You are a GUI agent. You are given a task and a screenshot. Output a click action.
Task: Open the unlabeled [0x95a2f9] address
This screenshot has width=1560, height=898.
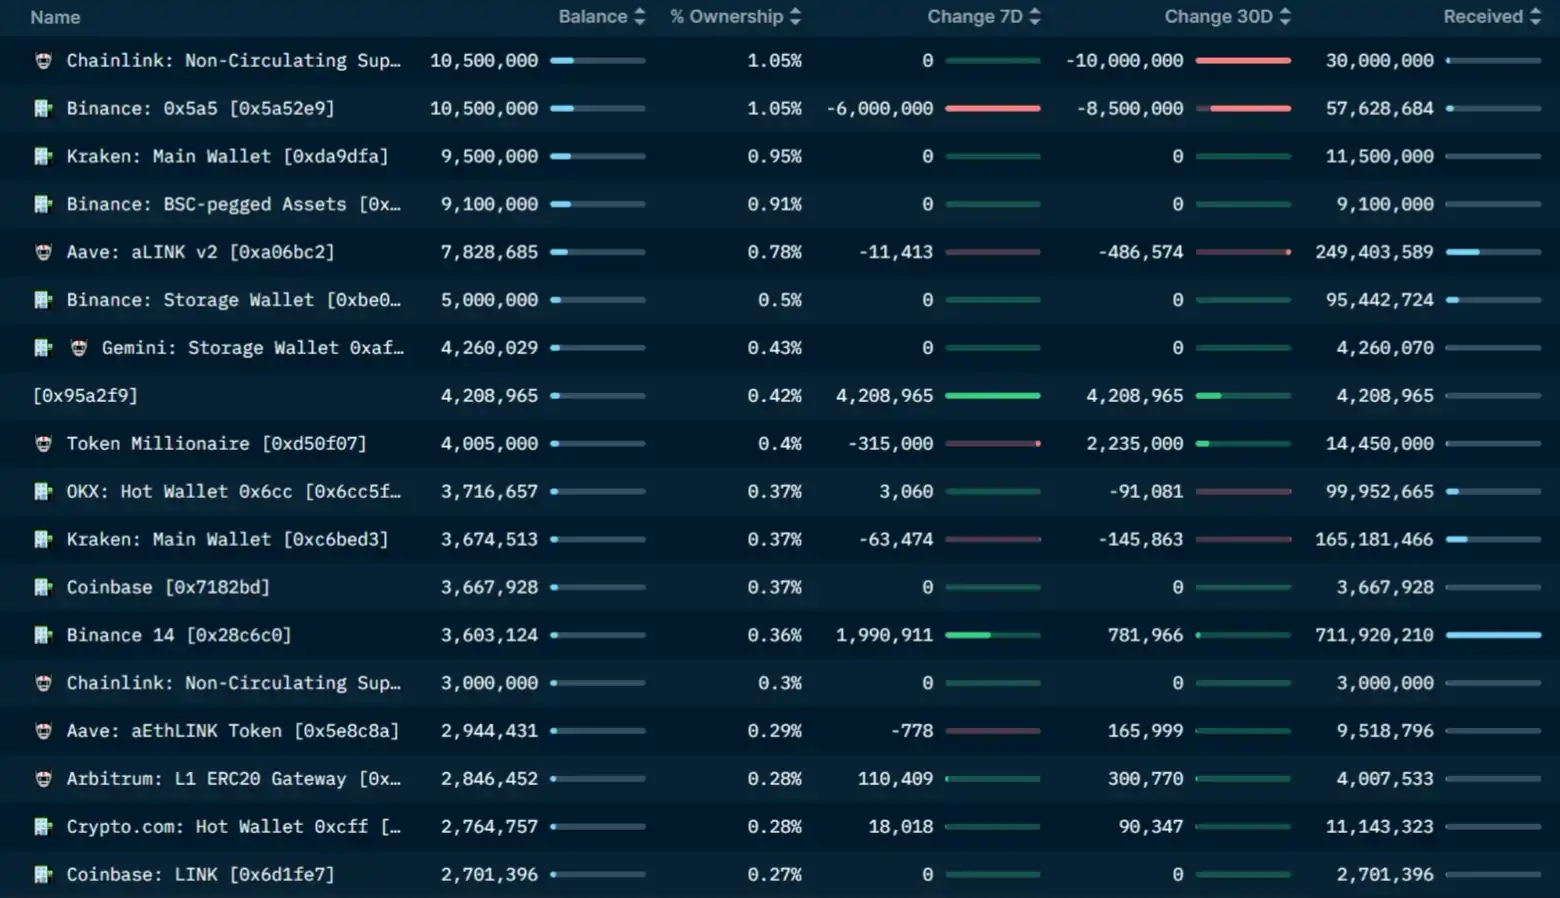coord(85,396)
